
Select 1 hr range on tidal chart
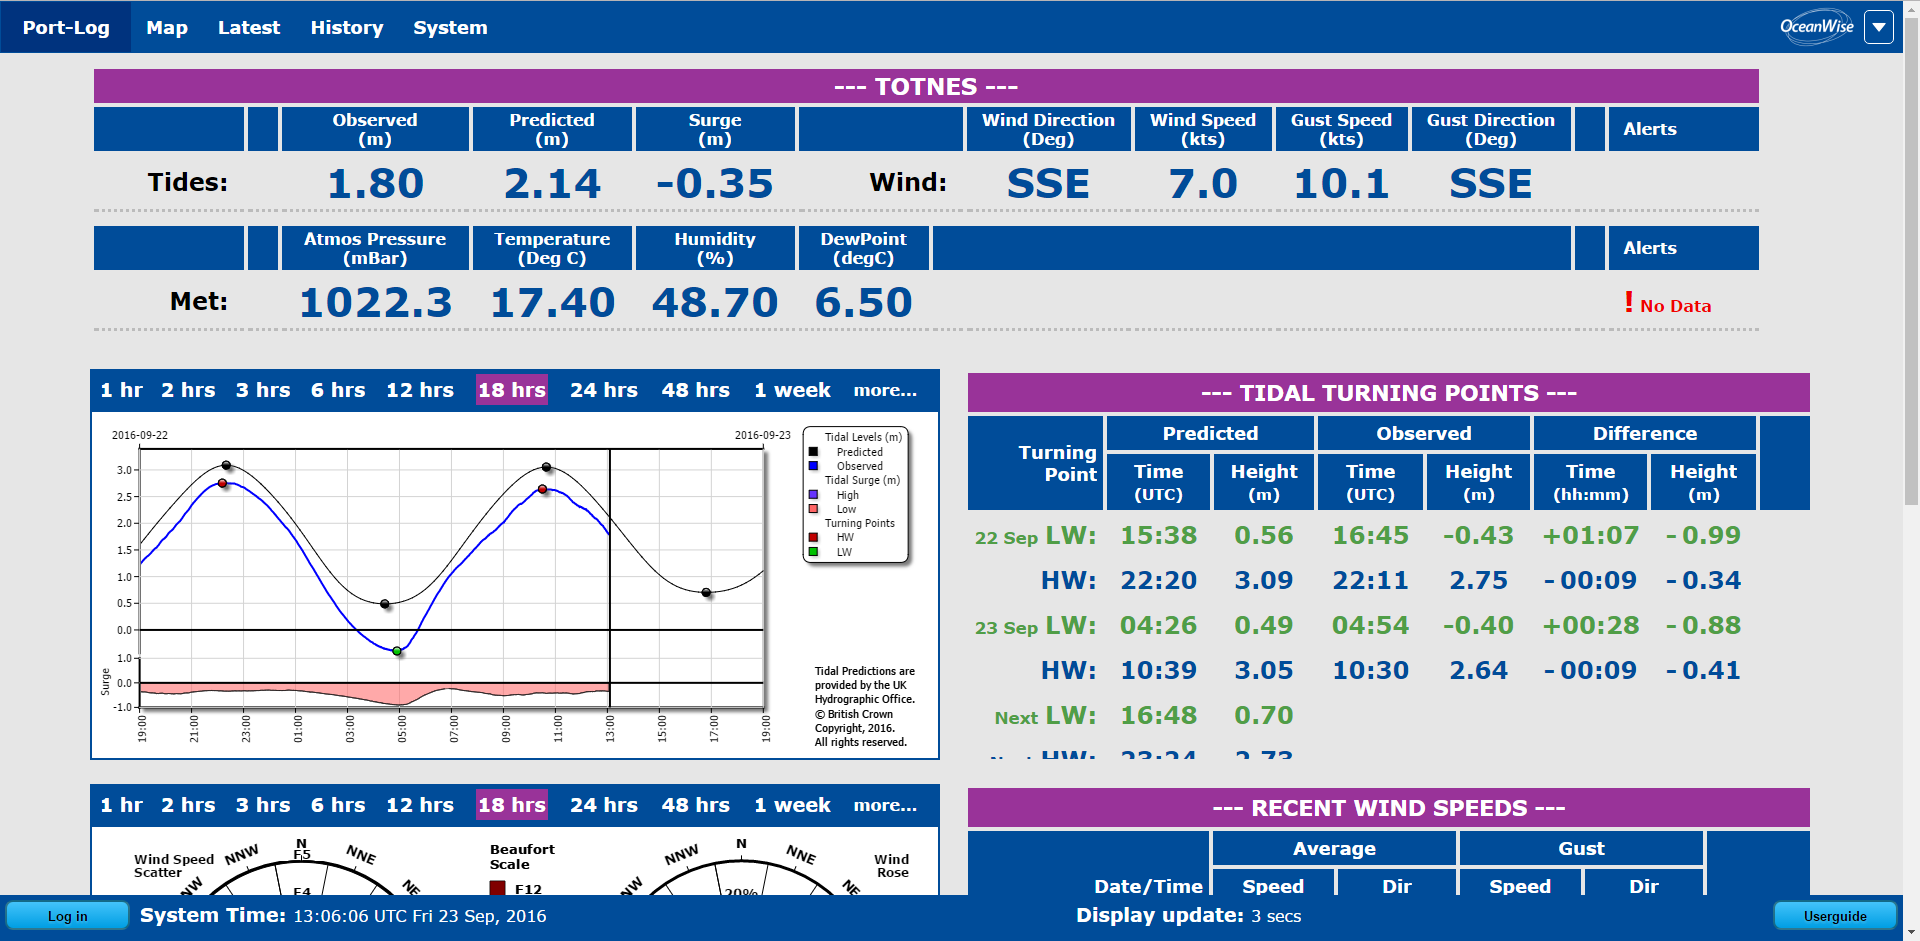121,390
